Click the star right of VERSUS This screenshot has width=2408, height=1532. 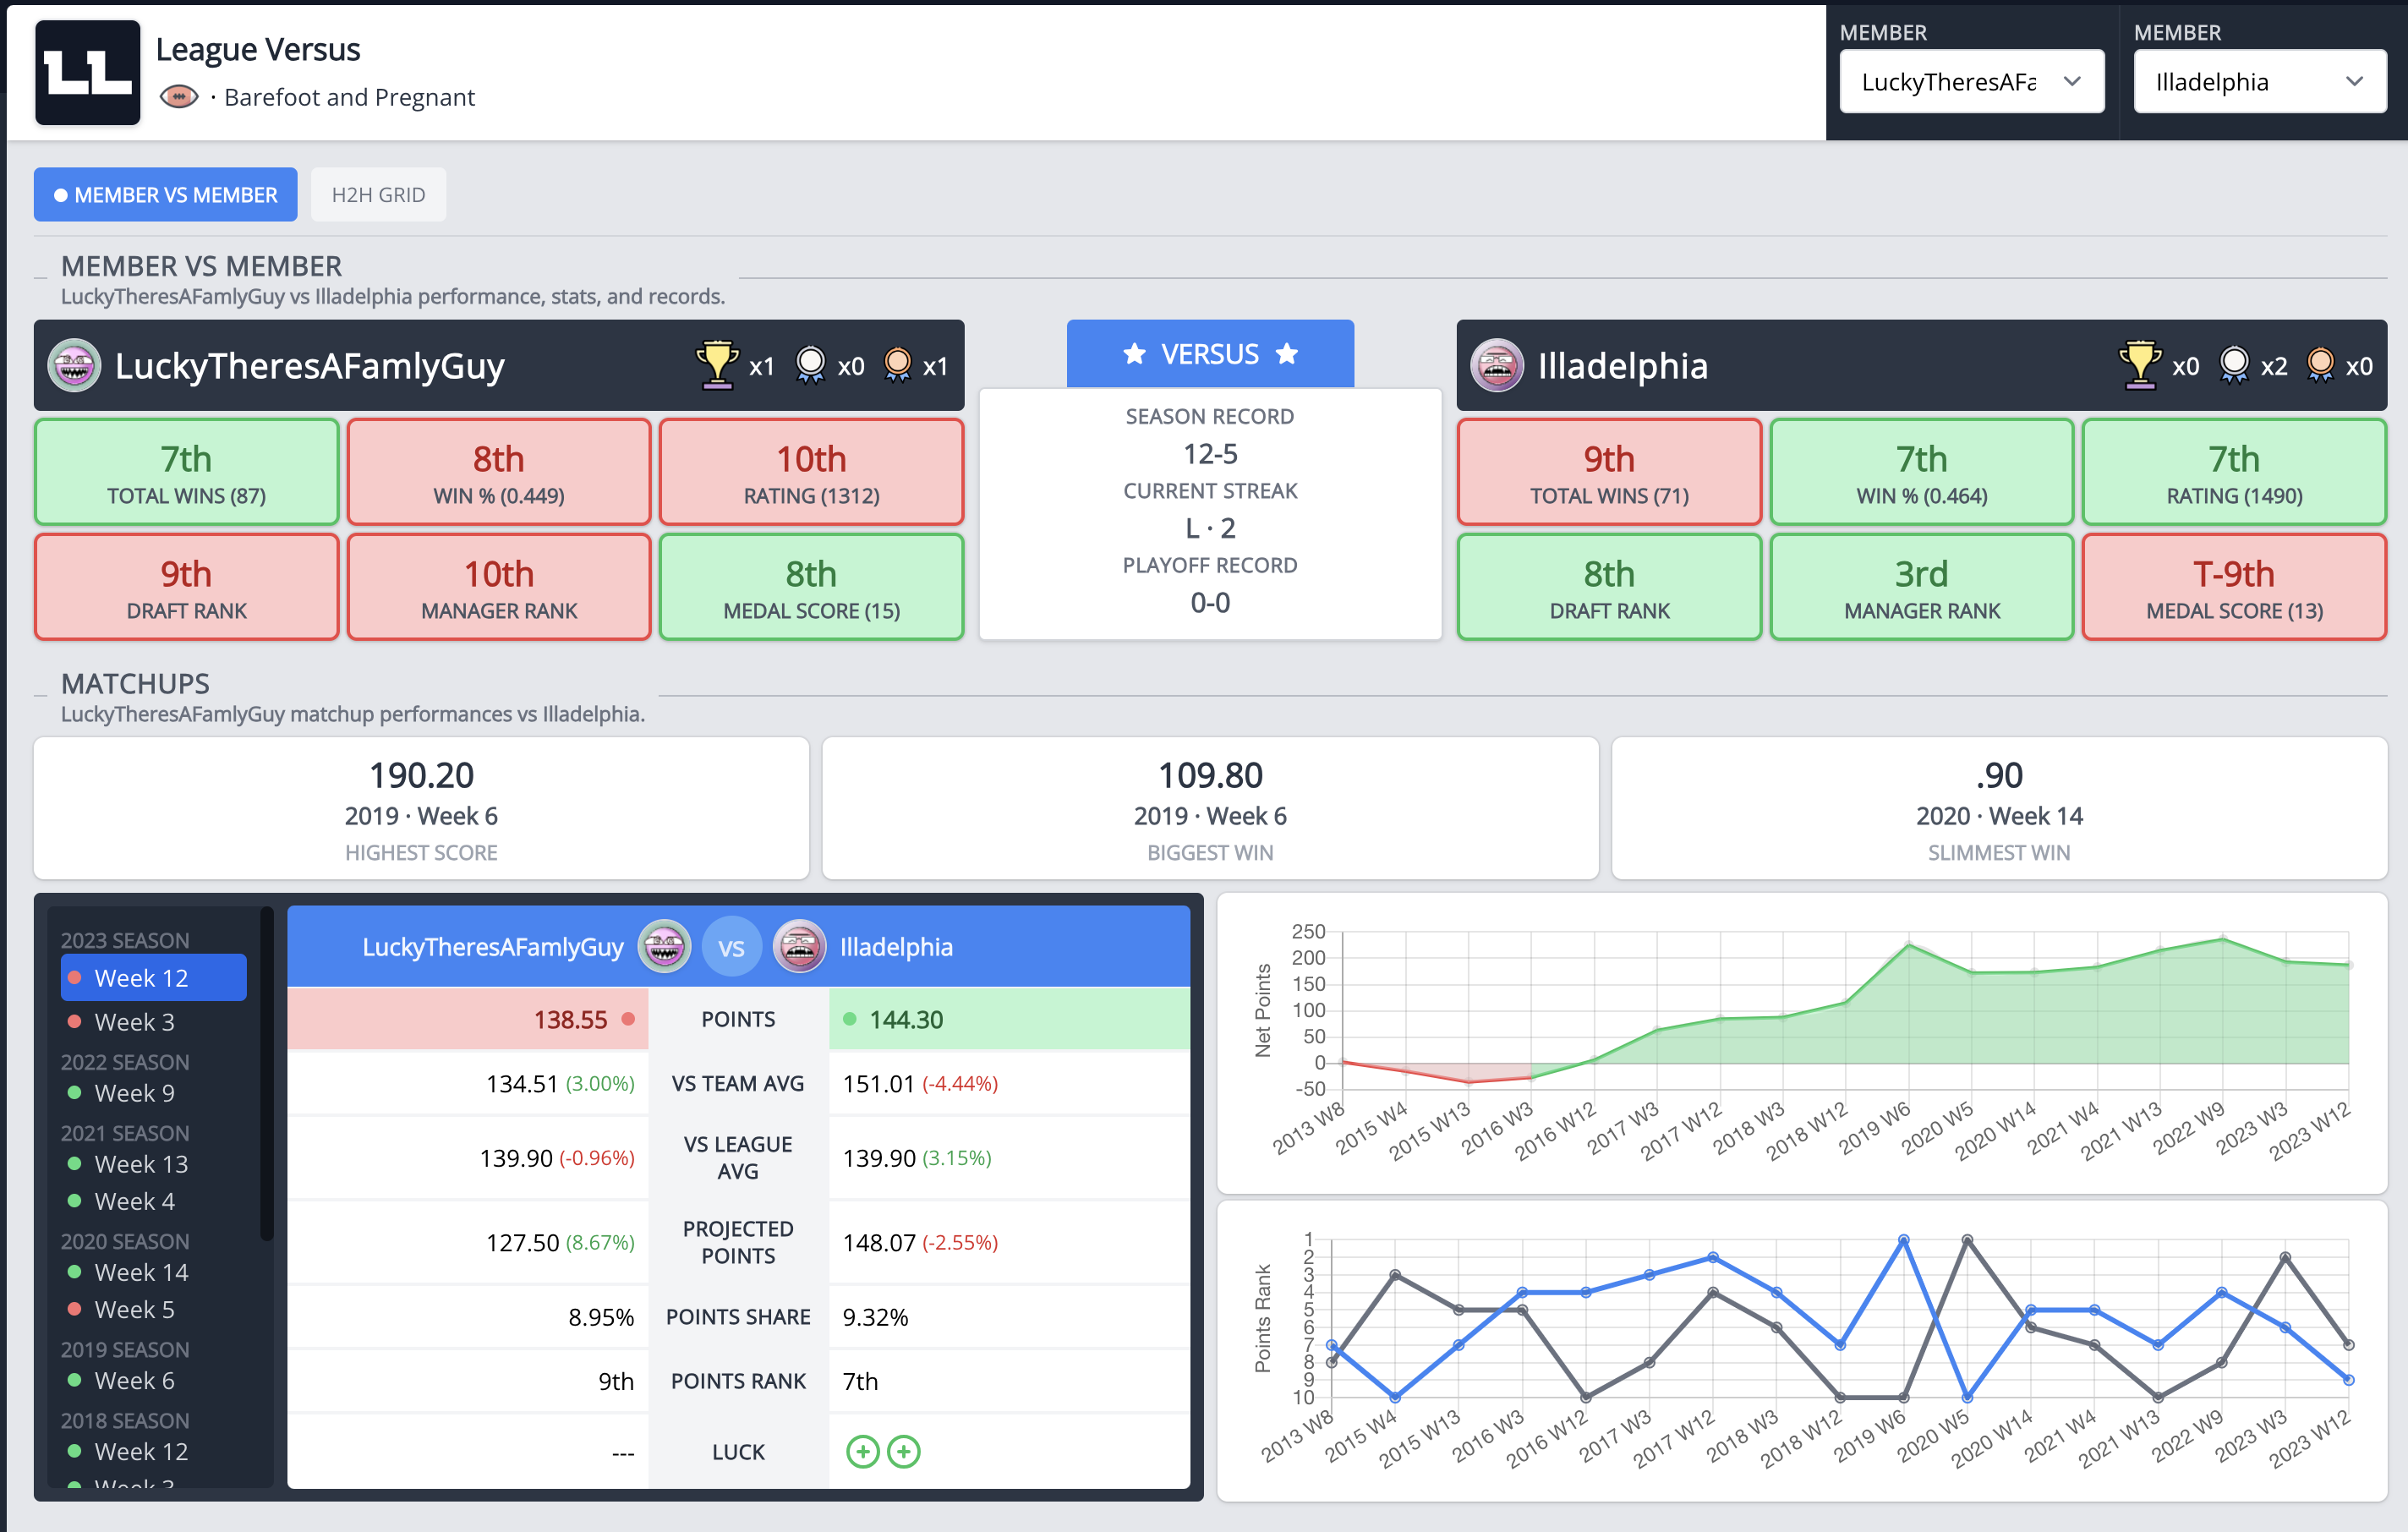coord(1287,353)
